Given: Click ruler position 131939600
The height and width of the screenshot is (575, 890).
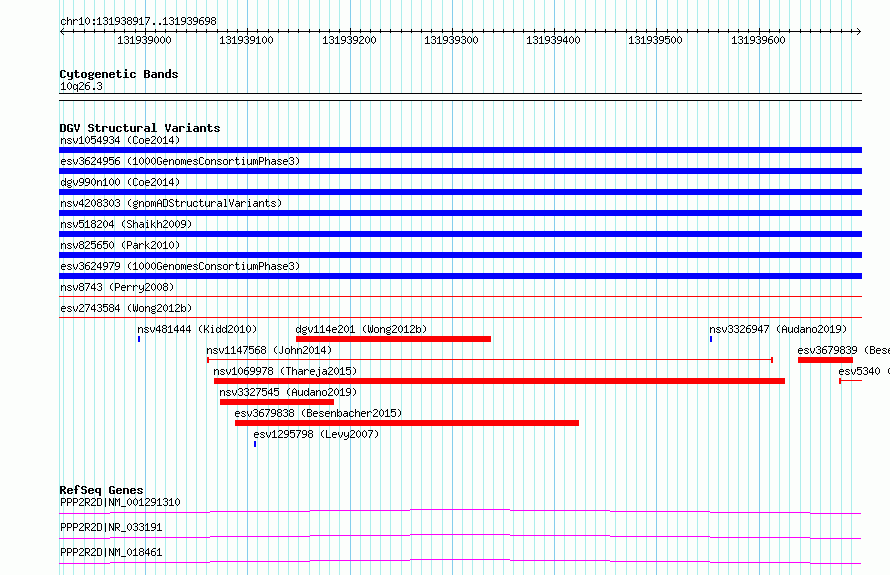Looking at the screenshot, I should [758, 40].
